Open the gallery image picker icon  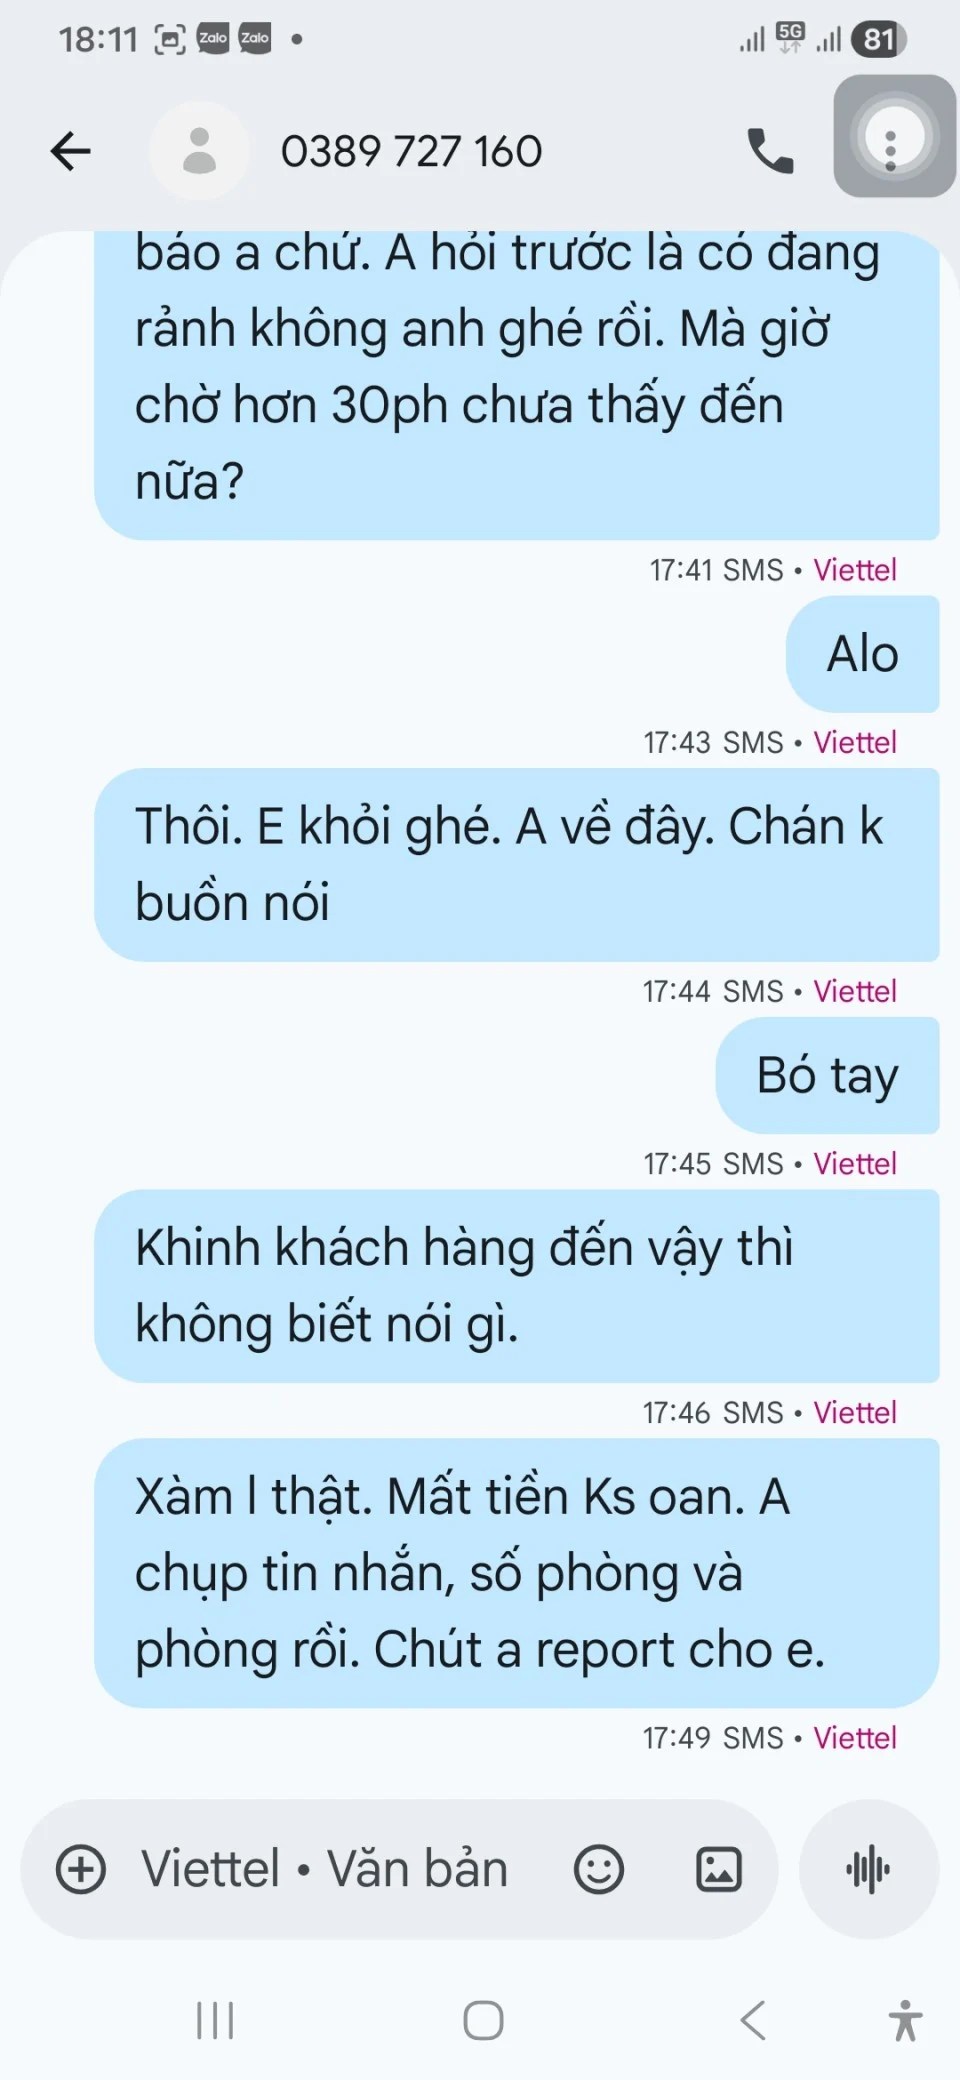pyautogui.click(x=719, y=1869)
